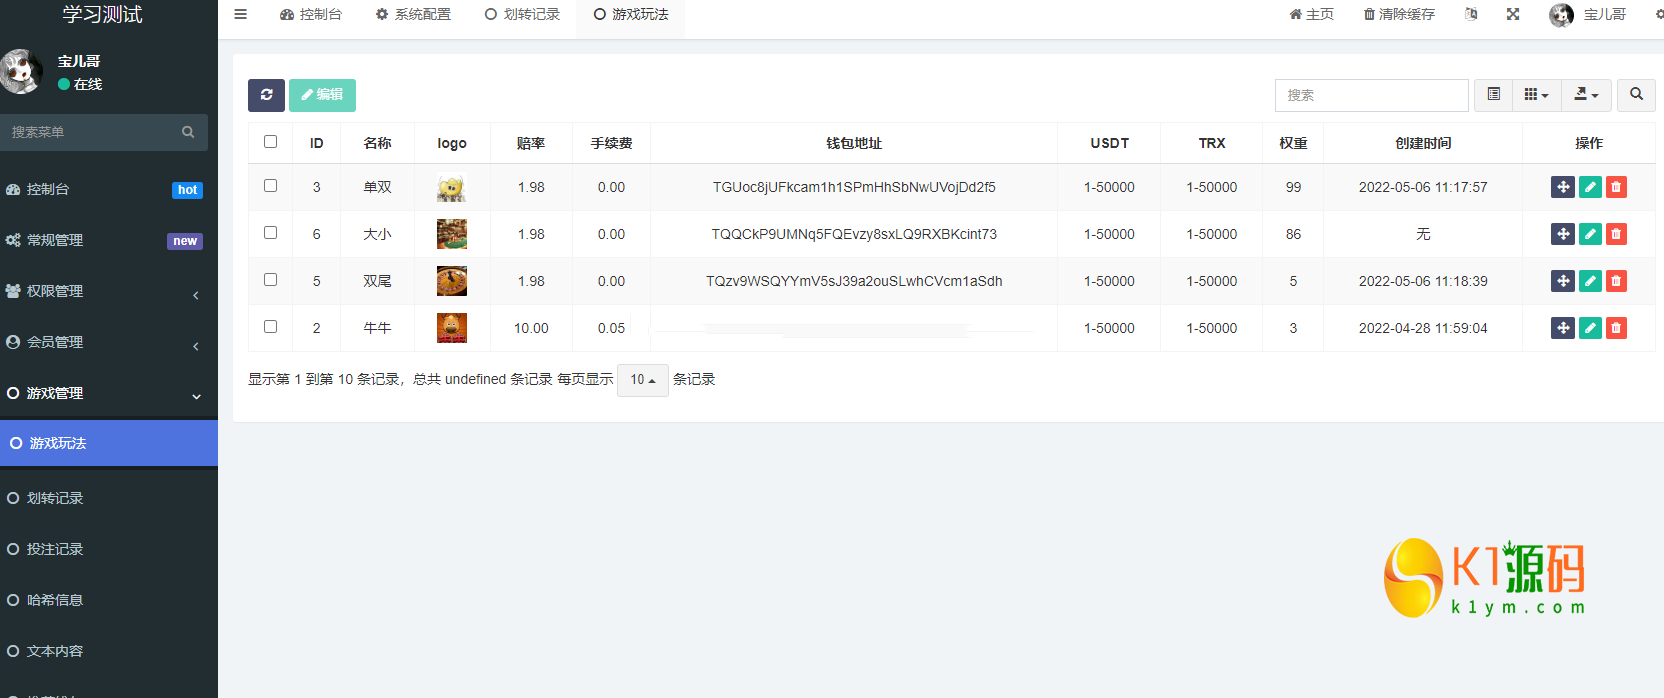Click the 双尾 row logo thumbnail
1664x698 pixels.
(x=452, y=281)
